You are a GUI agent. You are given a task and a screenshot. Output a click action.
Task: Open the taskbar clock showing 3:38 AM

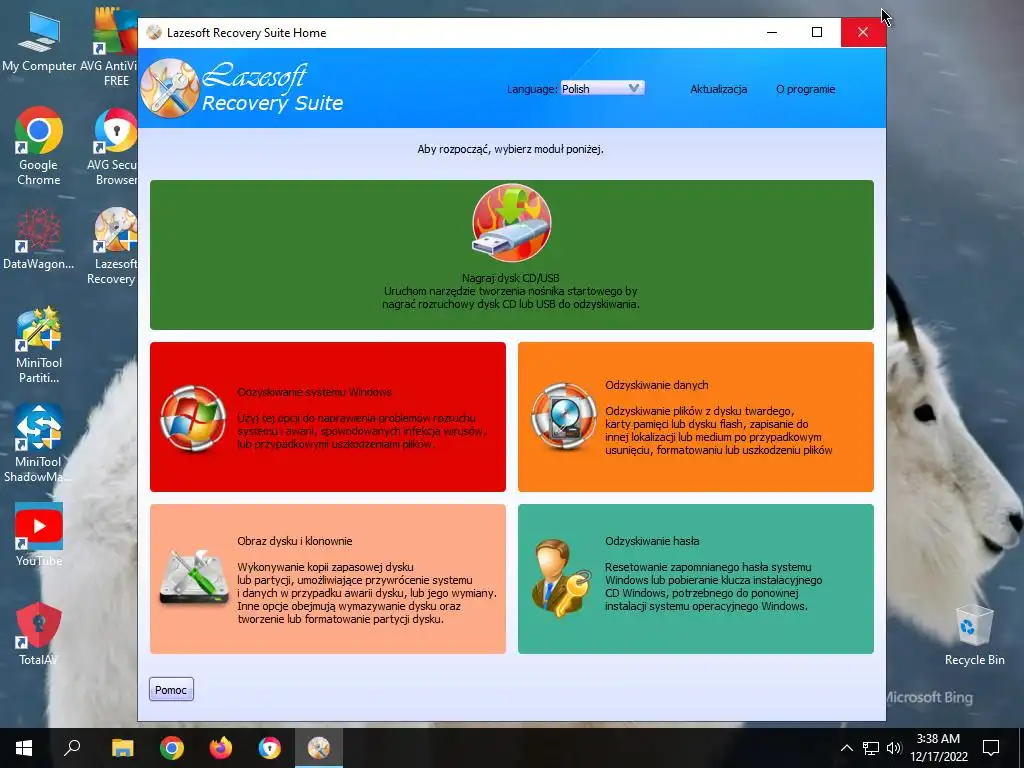pyautogui.click(x=938, y=748)
